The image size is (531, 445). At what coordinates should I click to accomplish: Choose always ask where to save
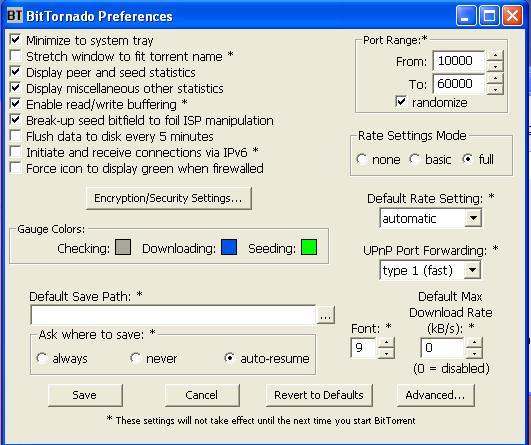(42, 358)
